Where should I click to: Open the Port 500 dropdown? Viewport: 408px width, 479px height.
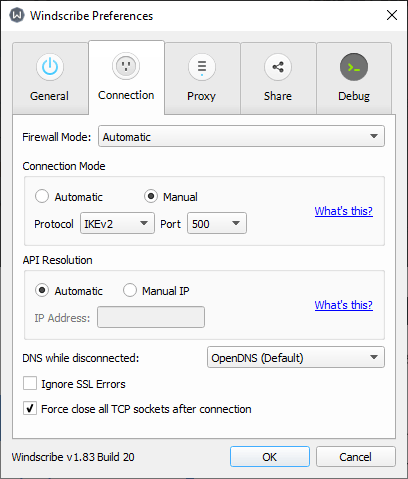217,223
